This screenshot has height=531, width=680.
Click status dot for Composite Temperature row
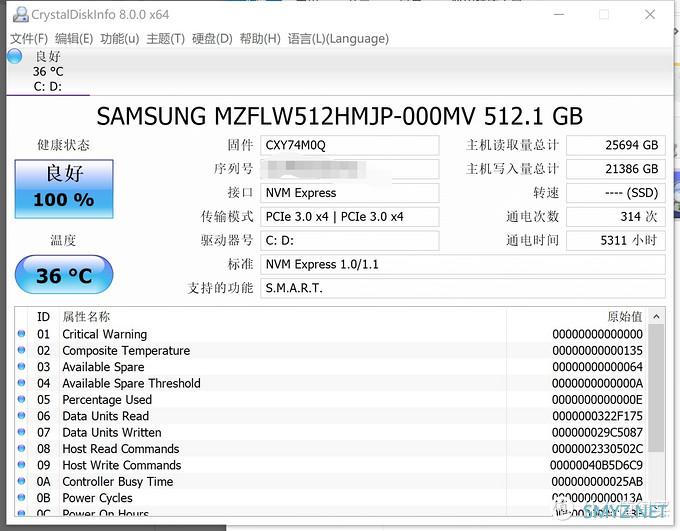click(21, 350)
